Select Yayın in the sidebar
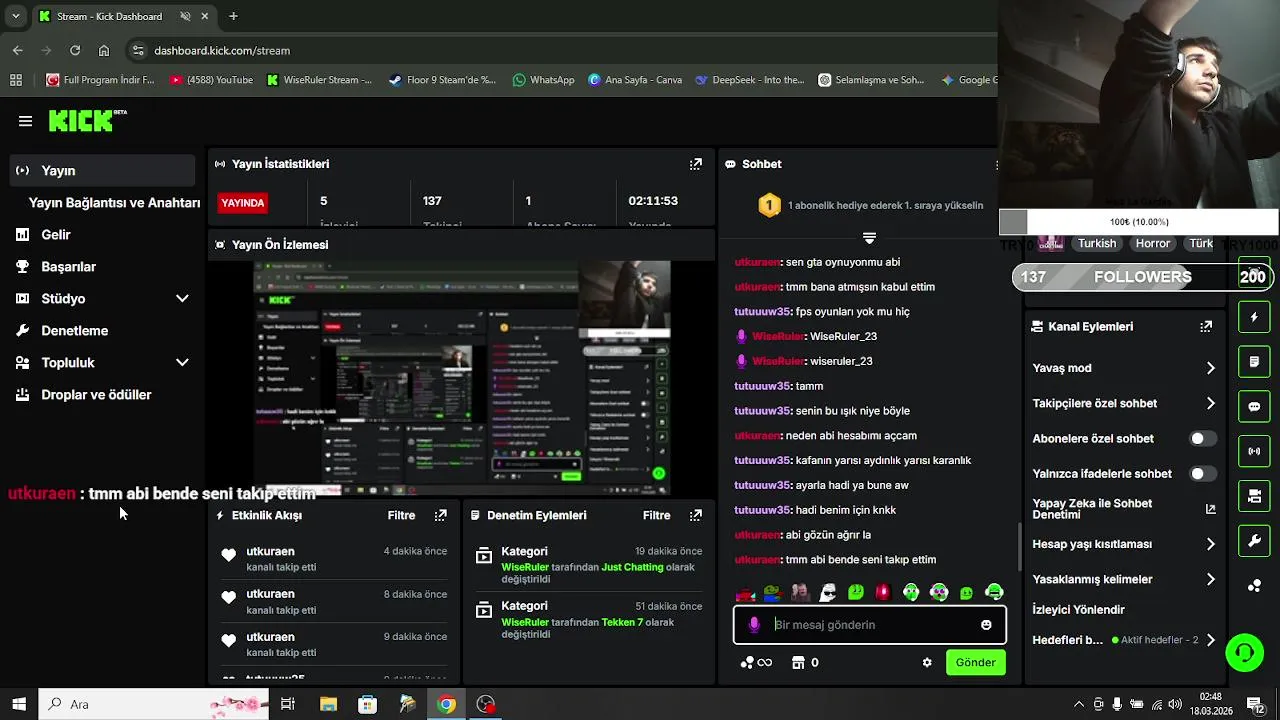The width and height of the screenshot is (1280, 720). [100, 170]
